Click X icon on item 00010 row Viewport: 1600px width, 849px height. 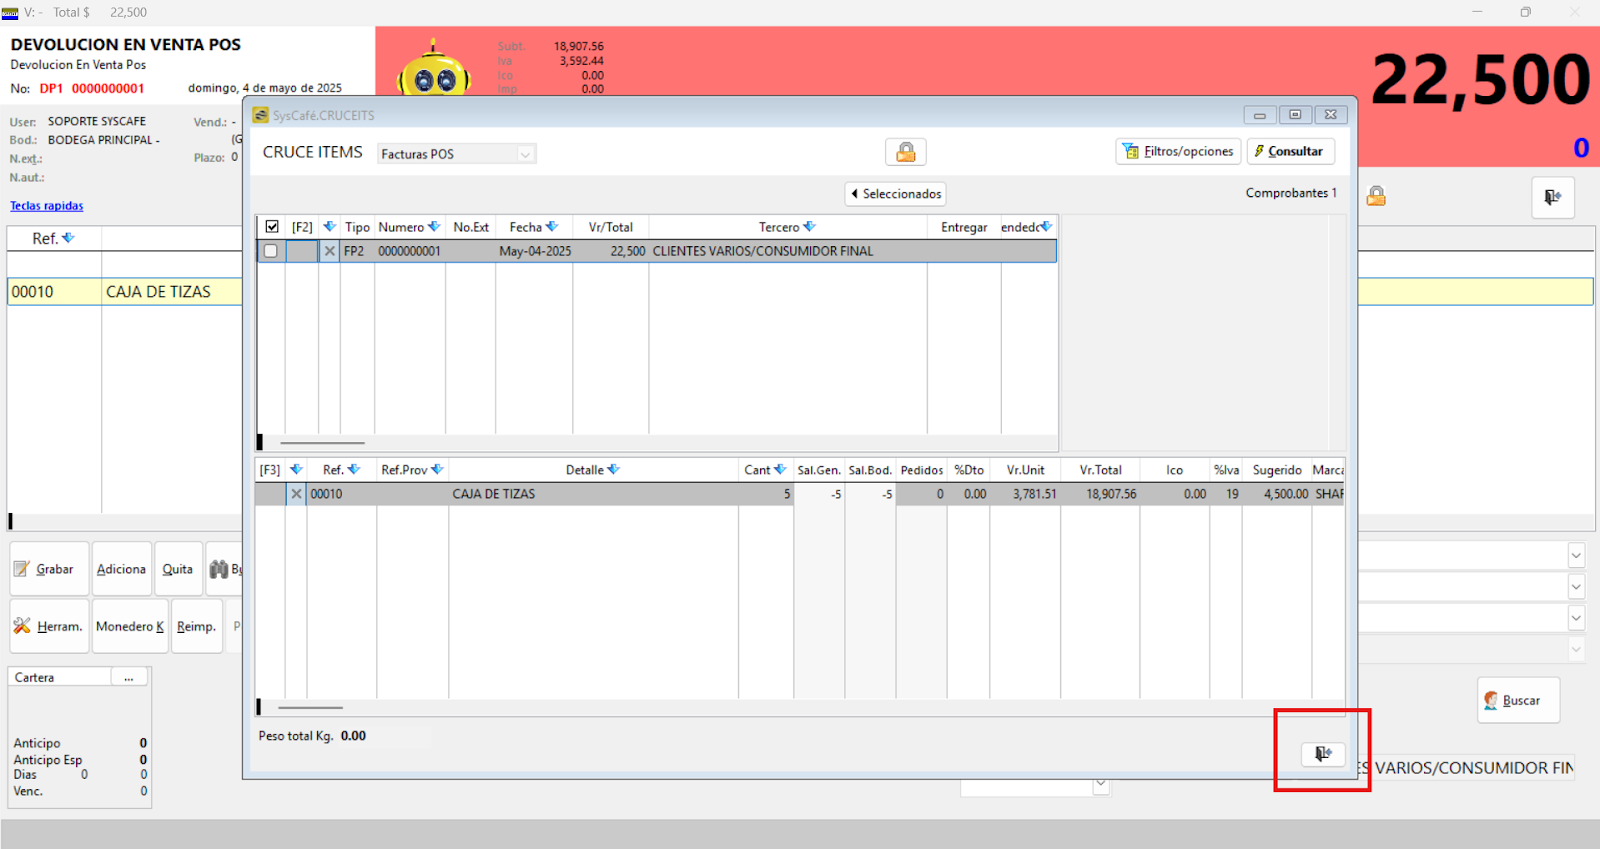point(296,494)
